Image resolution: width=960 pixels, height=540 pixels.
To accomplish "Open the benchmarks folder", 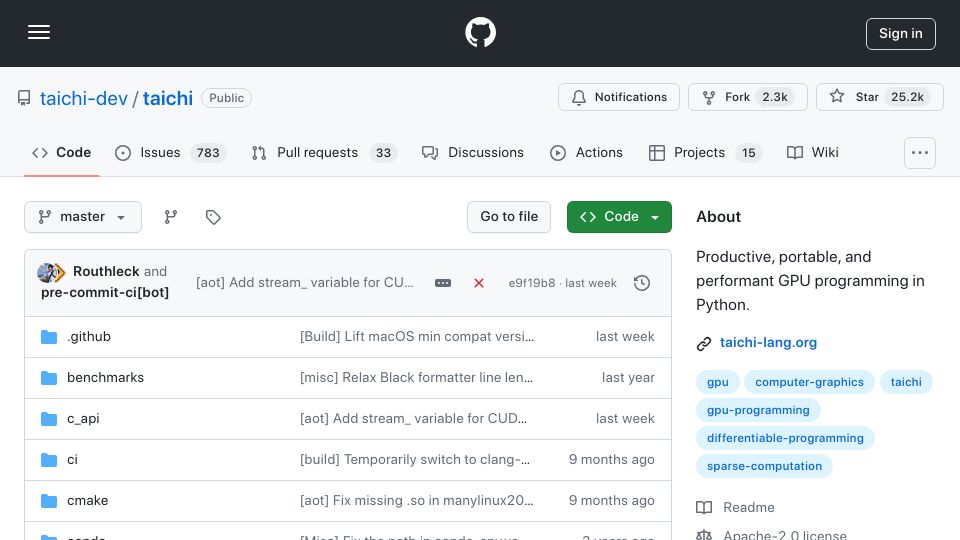I will pos(105,377).
